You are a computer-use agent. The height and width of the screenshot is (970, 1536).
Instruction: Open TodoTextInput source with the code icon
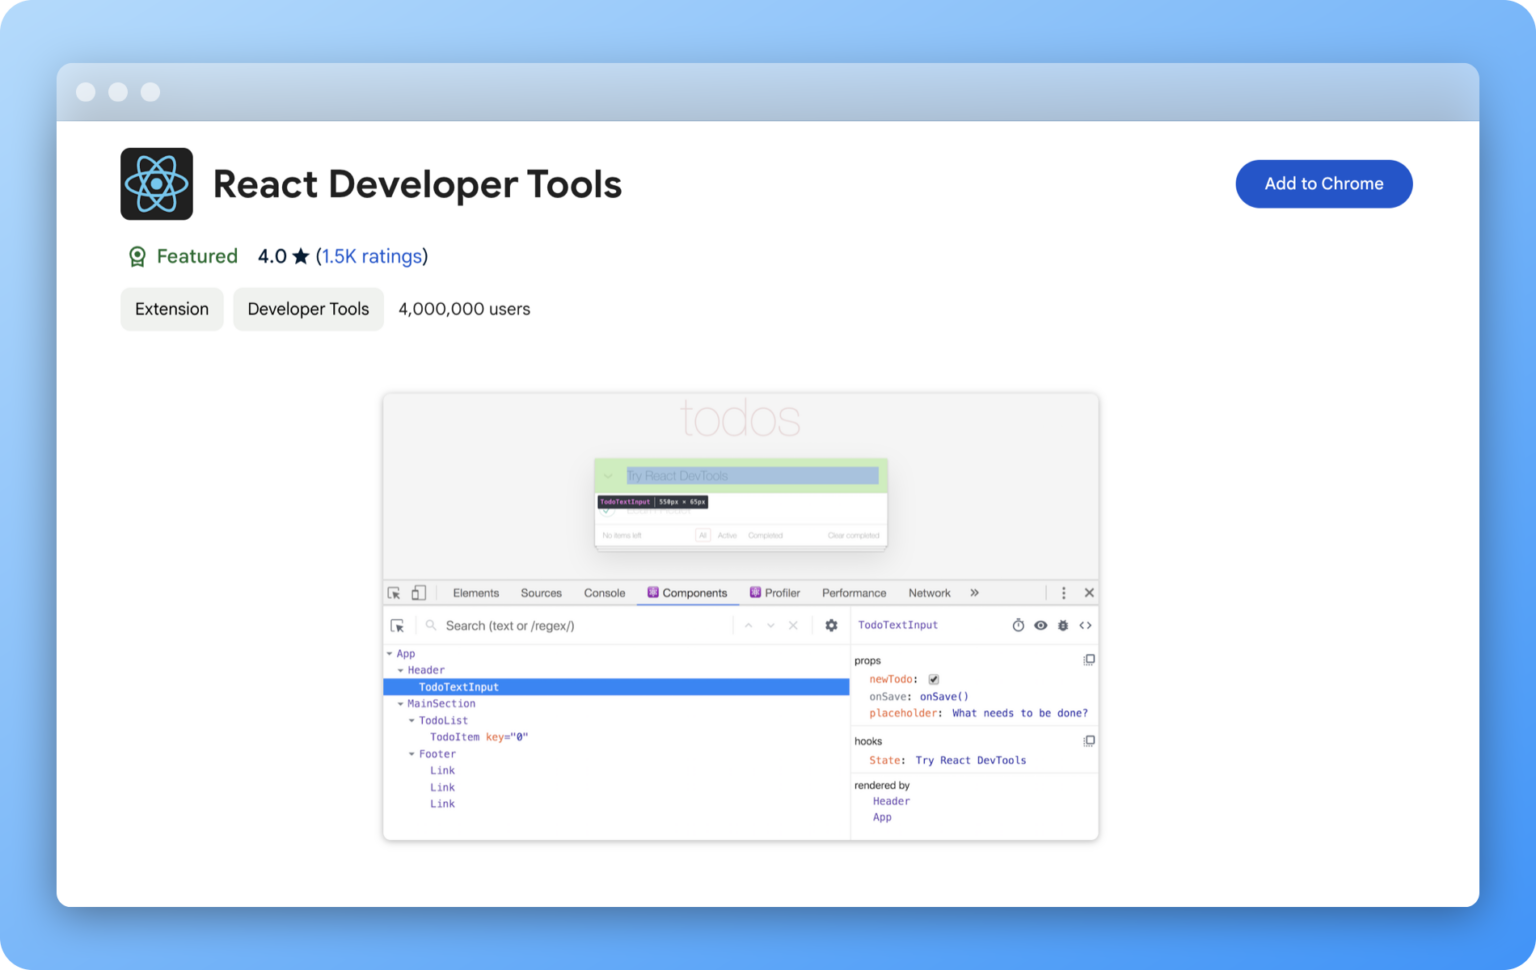(x=1086, y=625)
